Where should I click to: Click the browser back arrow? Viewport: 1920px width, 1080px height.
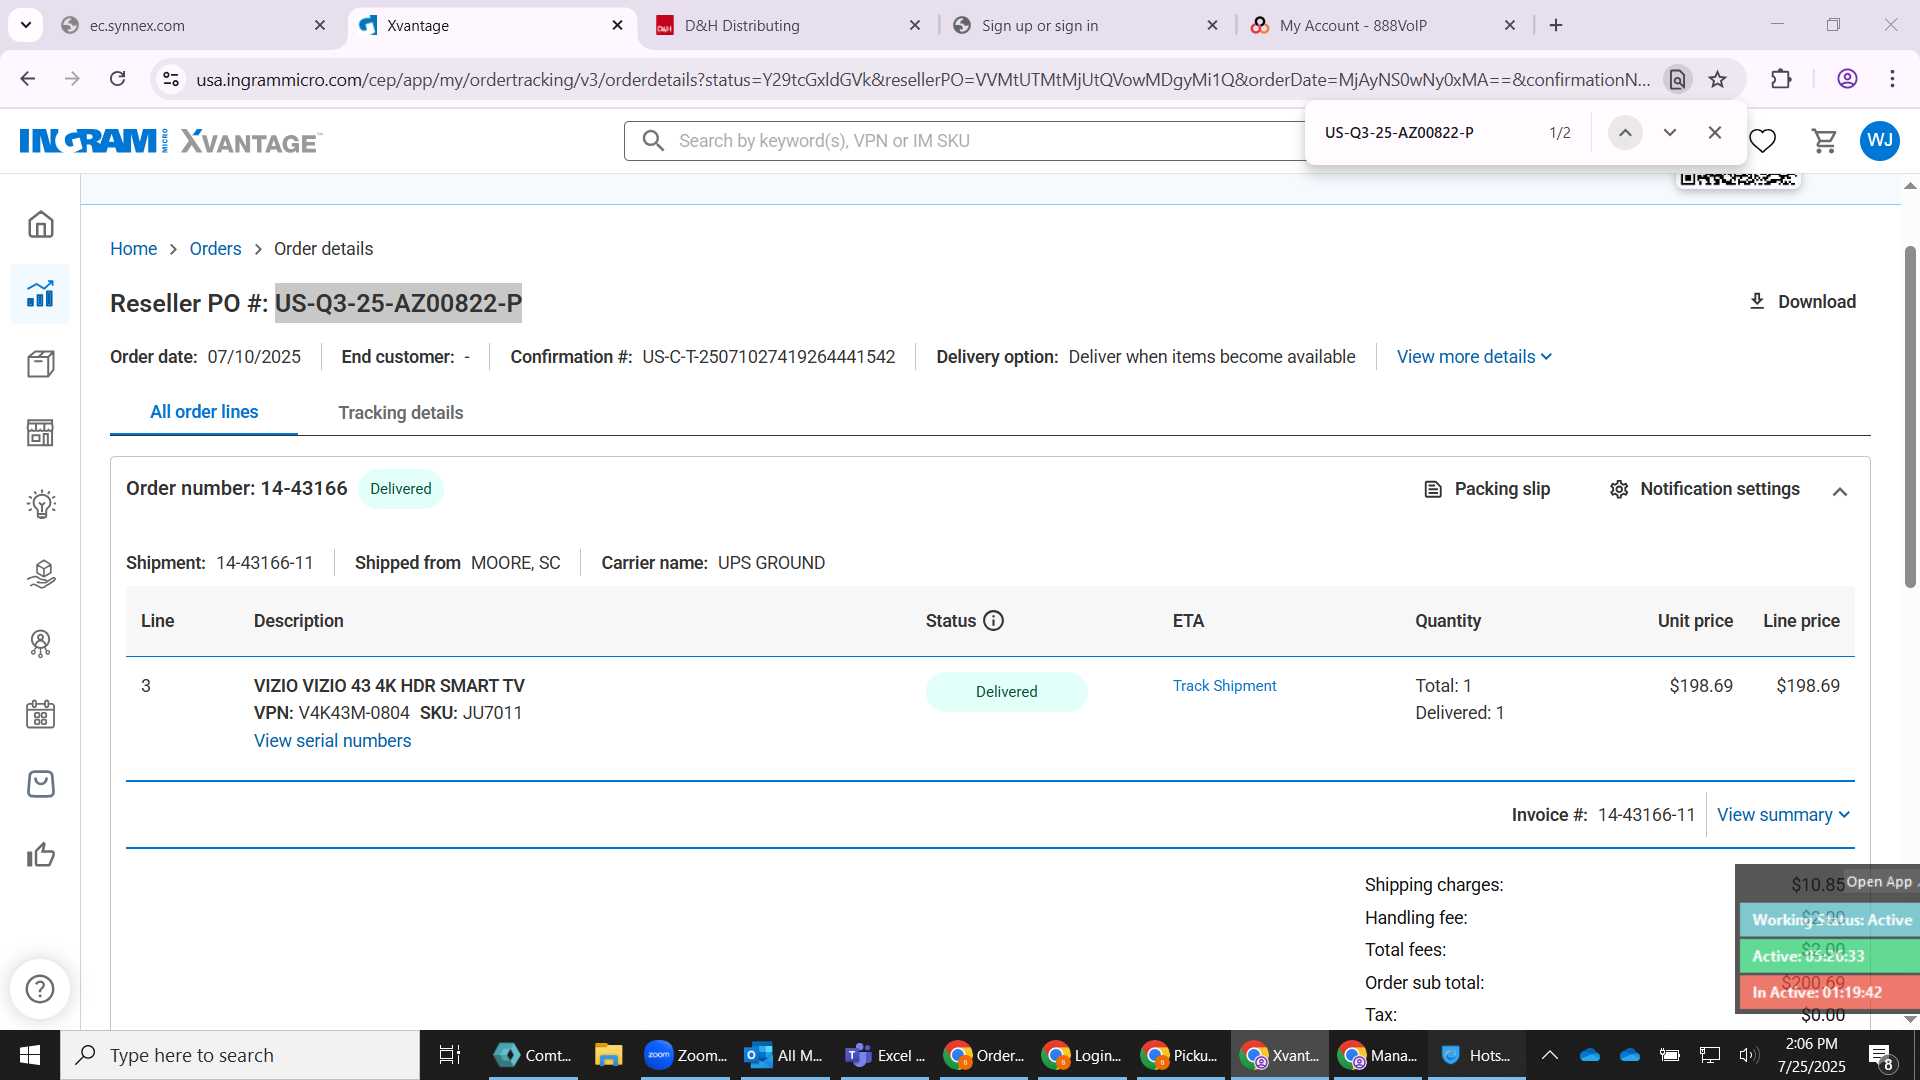click(28, 79)
